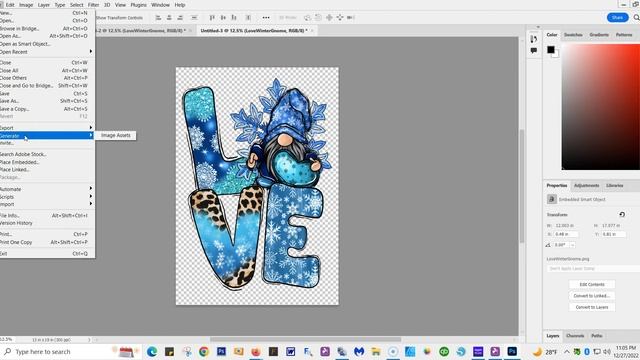
Task: Click the horizontal scrollbar below the canvas
Action: [305, 339]
